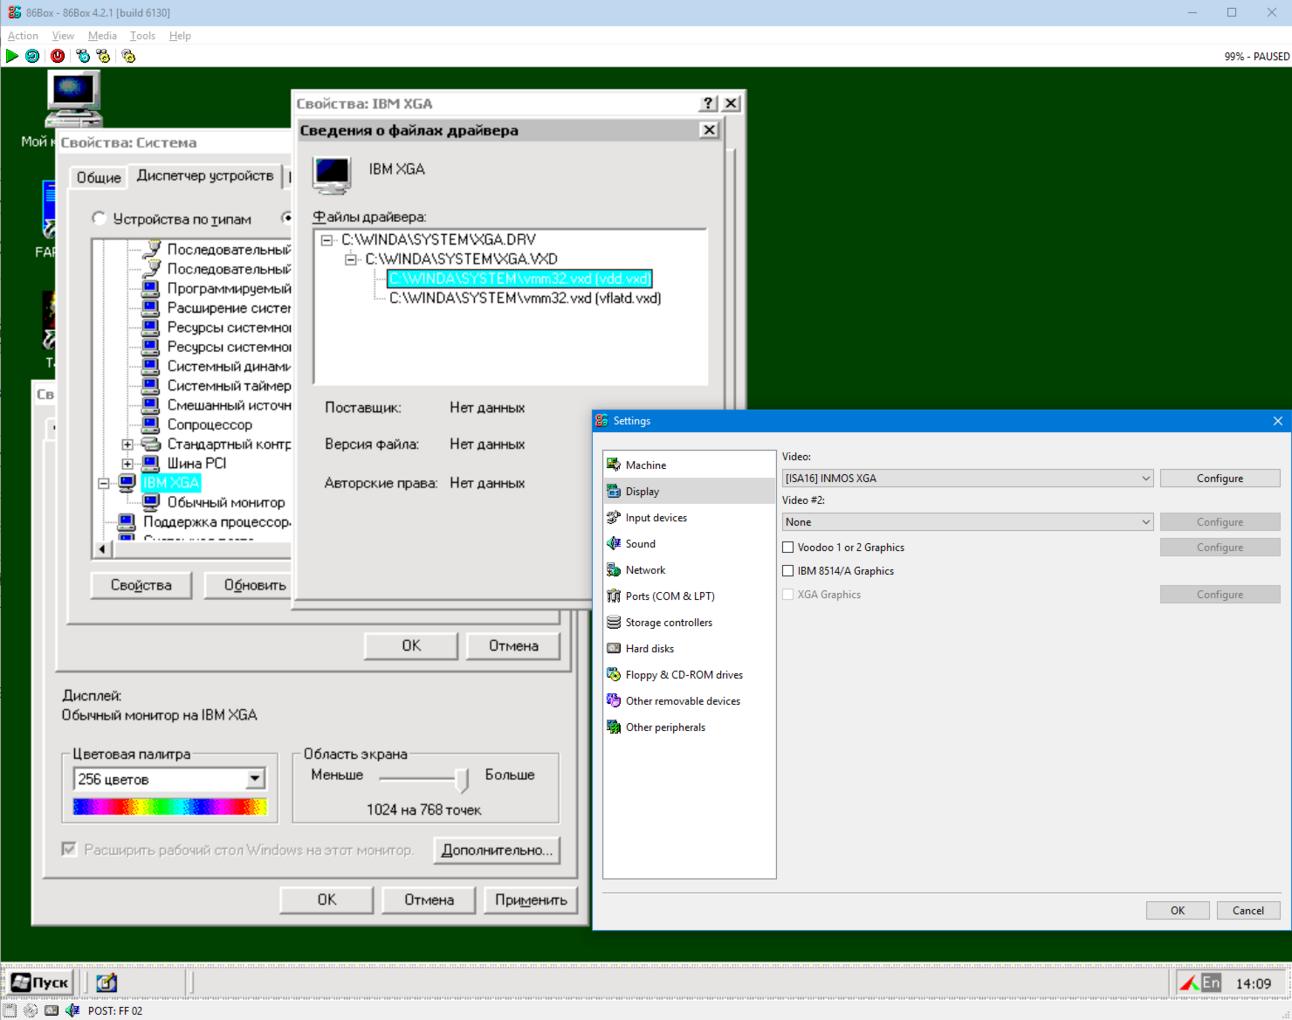Select the My Computer desktop icon

pos(72,100)
